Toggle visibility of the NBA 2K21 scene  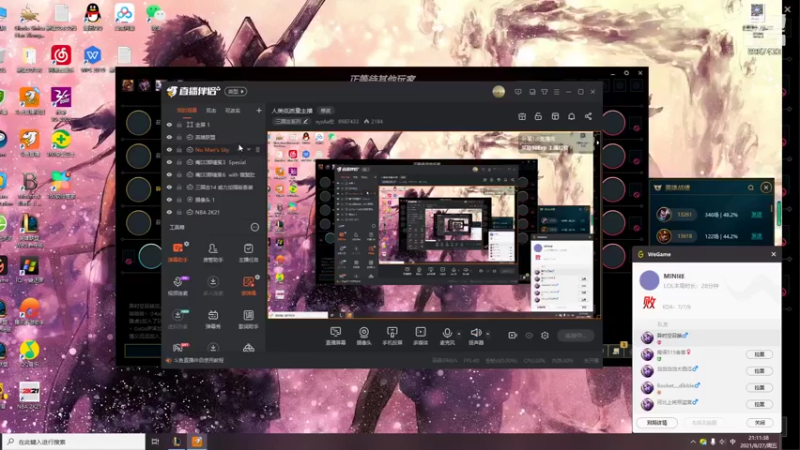(x=169, y=212)
